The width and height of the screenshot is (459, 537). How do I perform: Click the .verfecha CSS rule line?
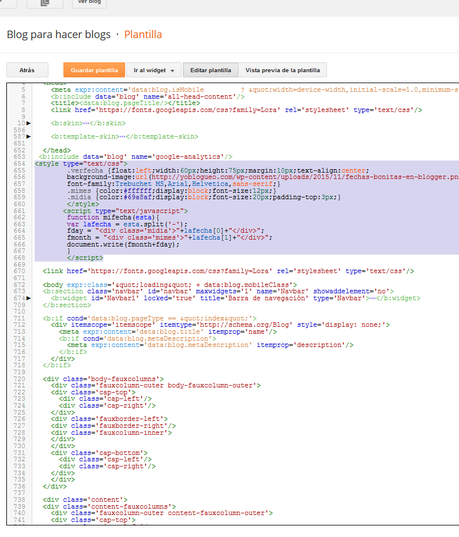[218, 170]
